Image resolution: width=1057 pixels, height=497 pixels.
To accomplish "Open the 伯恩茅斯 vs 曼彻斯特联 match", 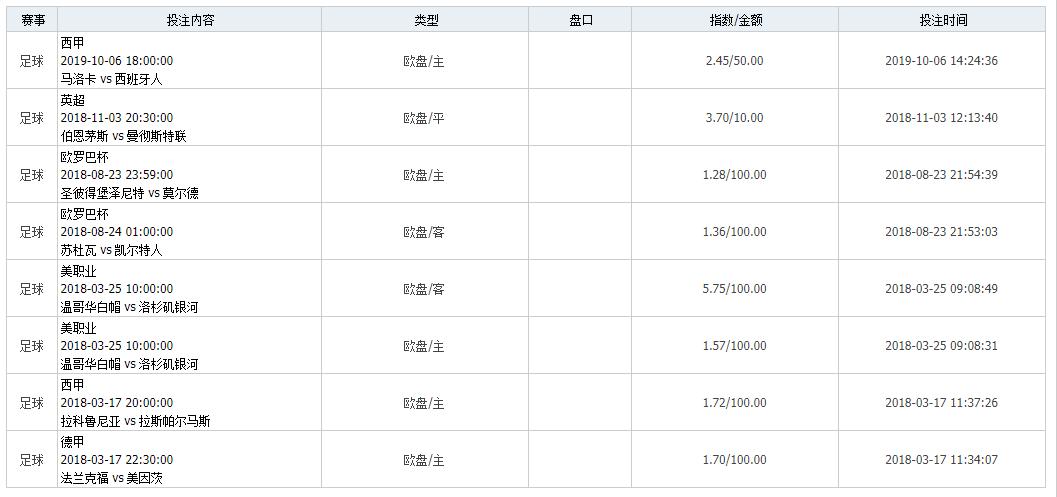I will [x=123, y=136].
